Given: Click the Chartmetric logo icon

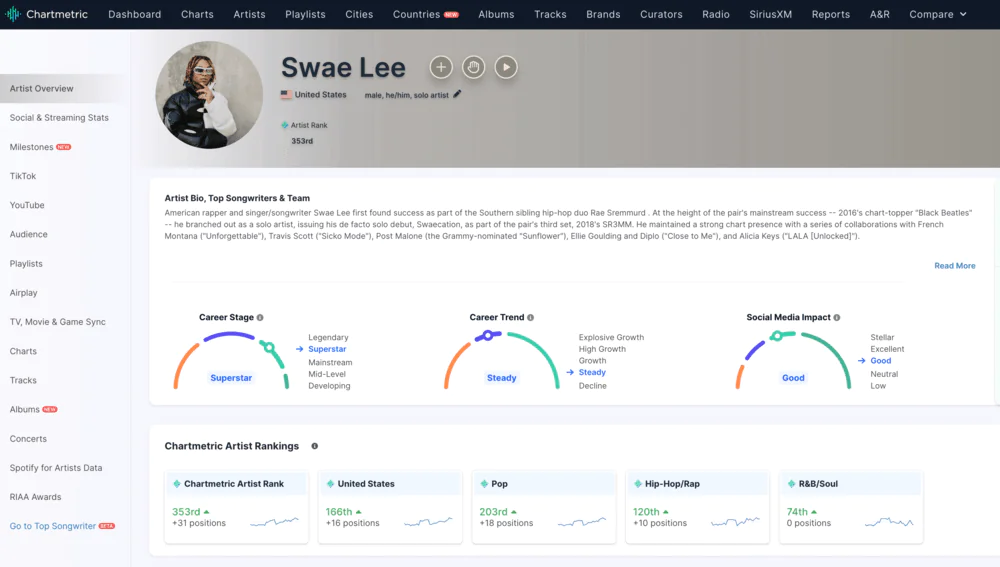Looking at the screenshot, I should pyautogui.click(x=13, y=14).
